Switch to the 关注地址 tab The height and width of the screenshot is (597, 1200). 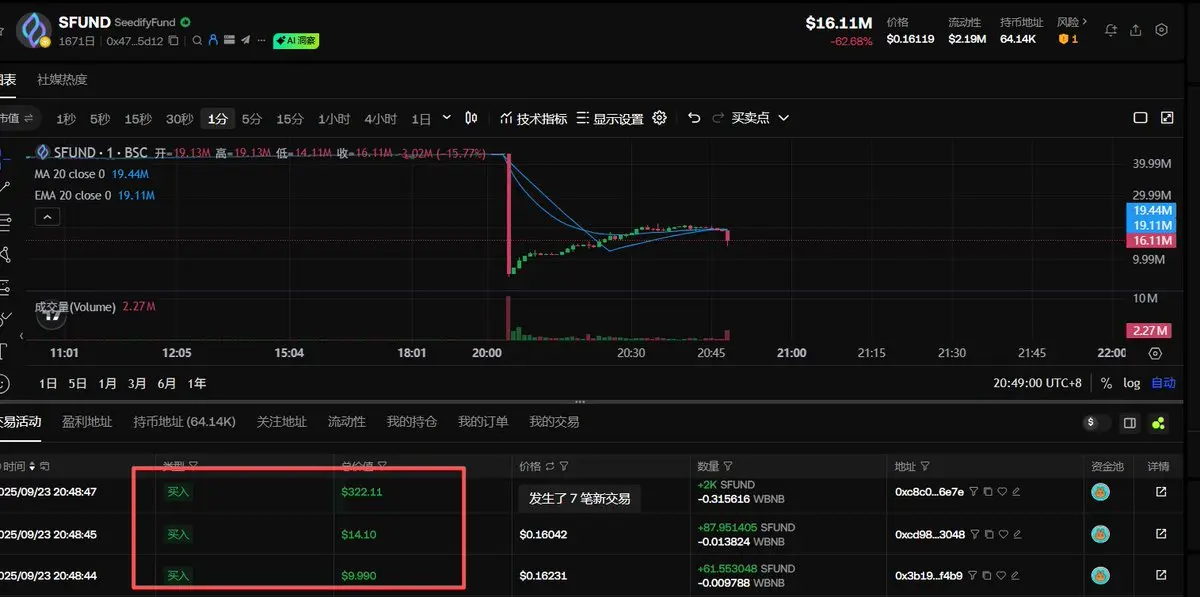282,422
